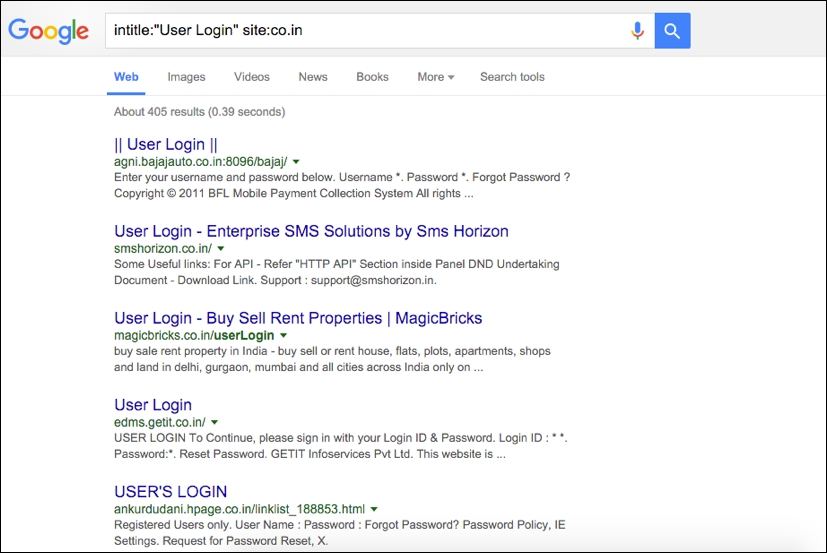Open the "USER'S LOGIN" result
Viewport: 827px width, 553px height.
(170, 492)
